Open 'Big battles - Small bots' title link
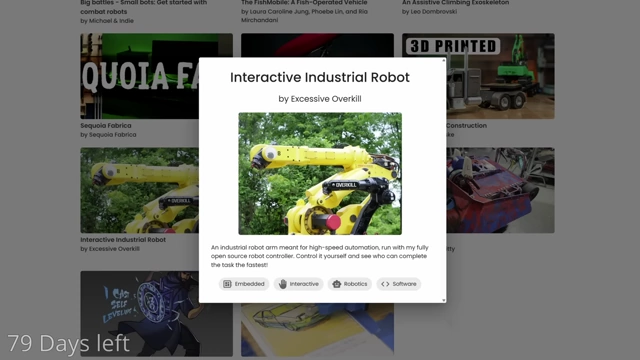Image resolution: width=640 pixels, height=360 pixels. [x=144, y=7]
